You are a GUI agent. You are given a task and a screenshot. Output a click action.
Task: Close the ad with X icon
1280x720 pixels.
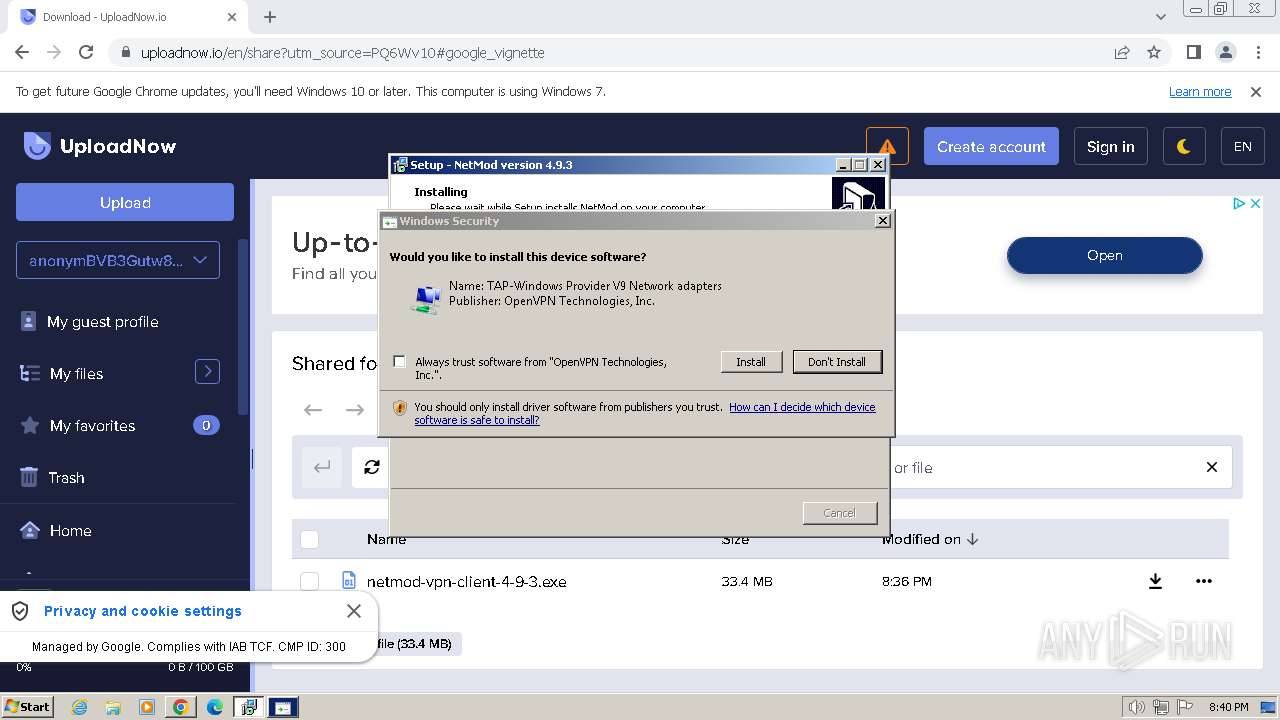point(1256,203)
